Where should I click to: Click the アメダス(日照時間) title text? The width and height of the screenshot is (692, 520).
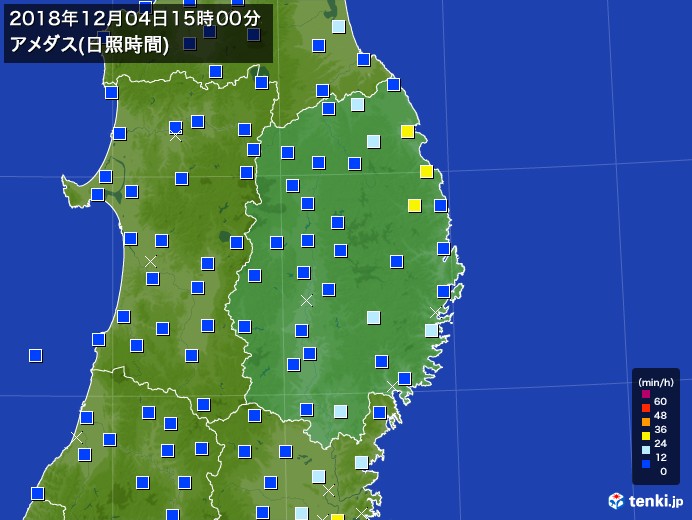(x=89, y=45)
